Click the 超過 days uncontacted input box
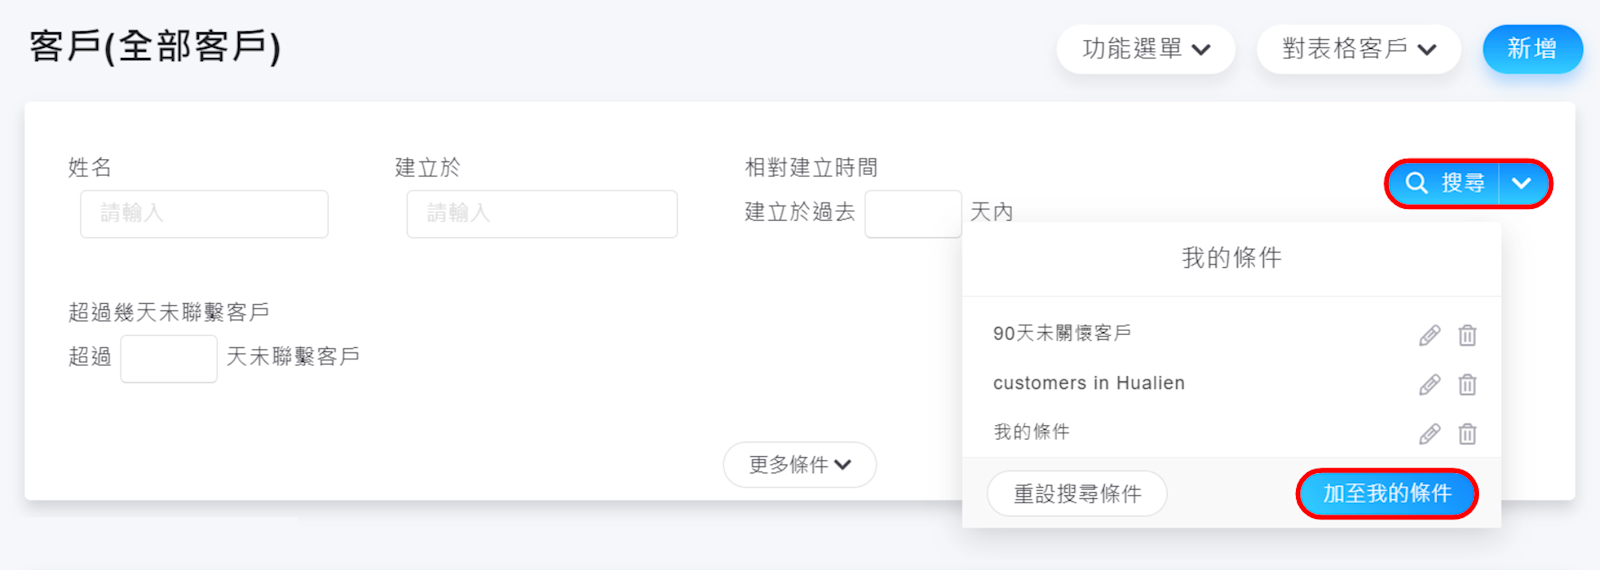The height and width of the screenshot is (570, 1600). click(x=168, y=358)
